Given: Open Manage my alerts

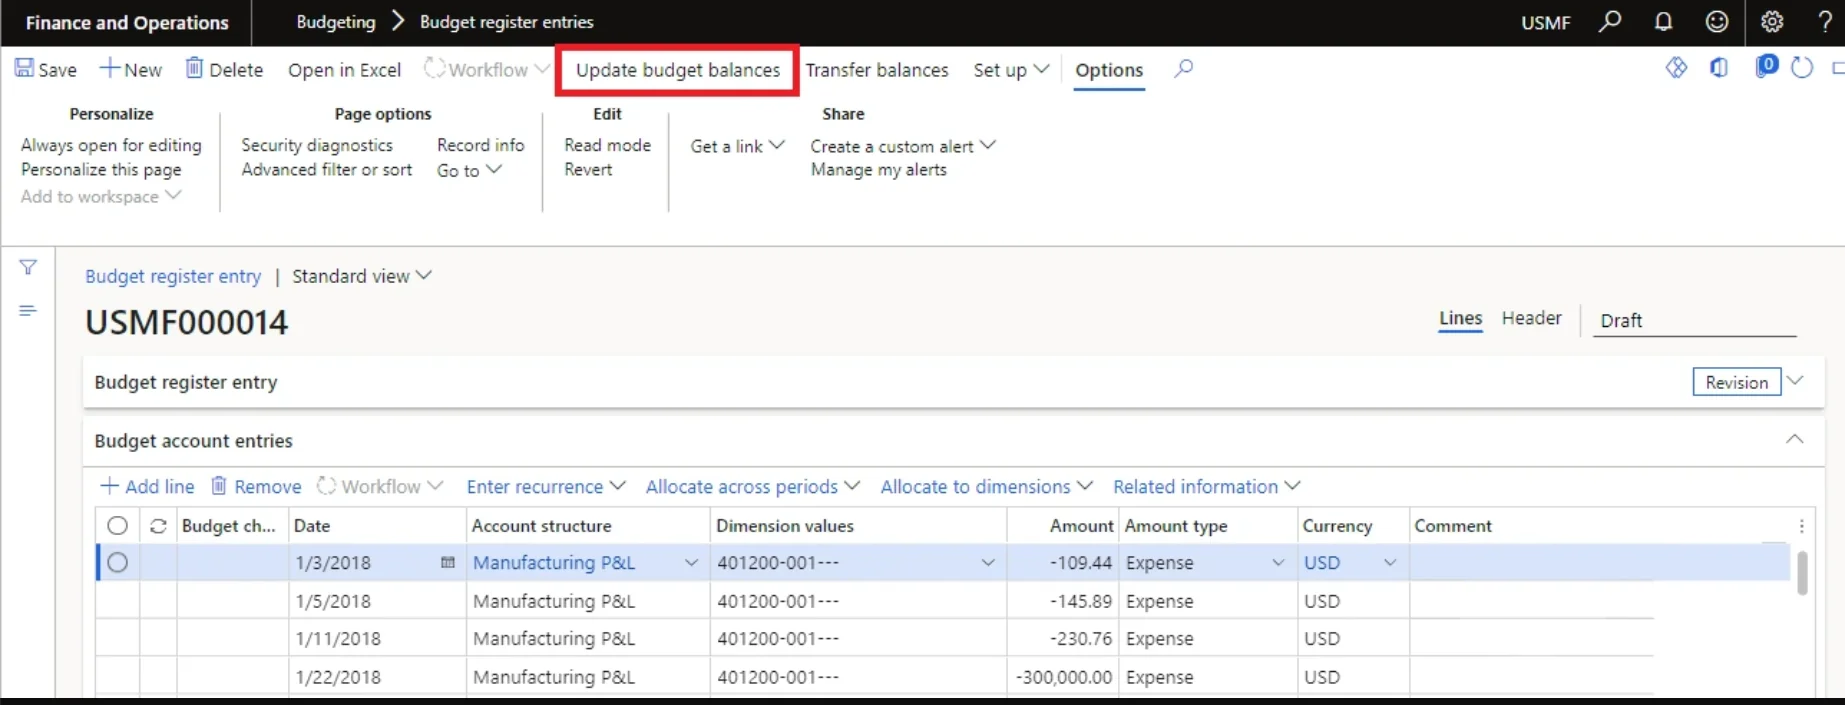Looking at the screenshot, I should 878,170.
